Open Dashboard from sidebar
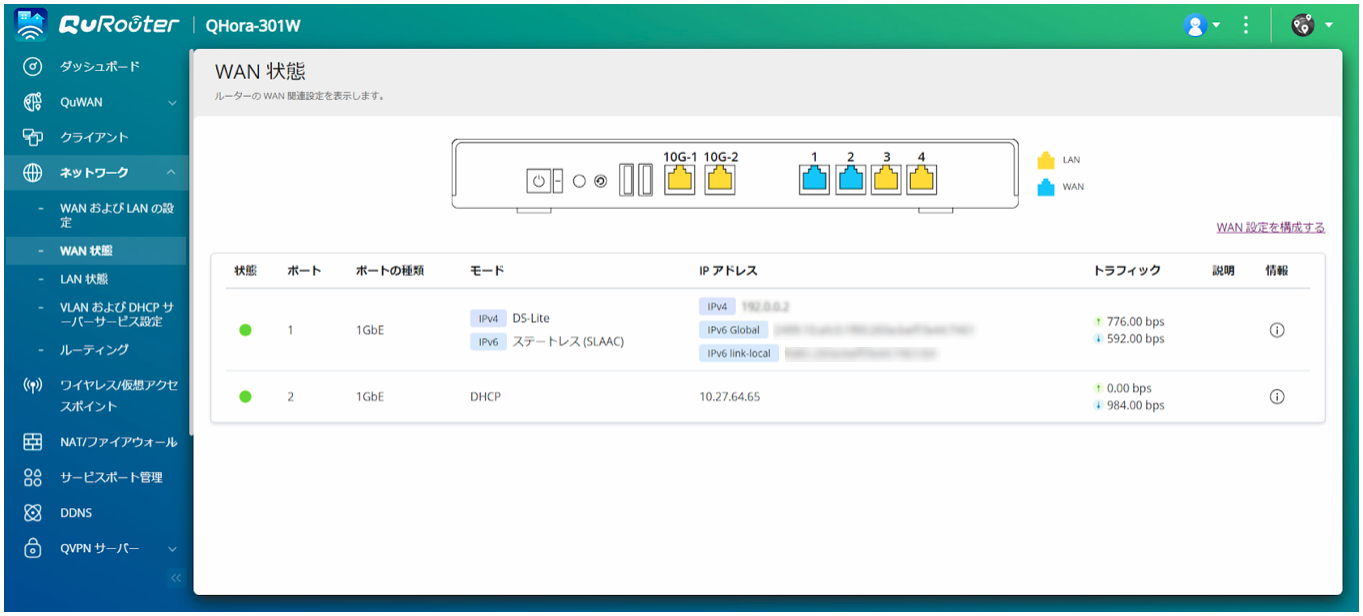Viewport: 1363px width, 616px height. pos(99,67)
